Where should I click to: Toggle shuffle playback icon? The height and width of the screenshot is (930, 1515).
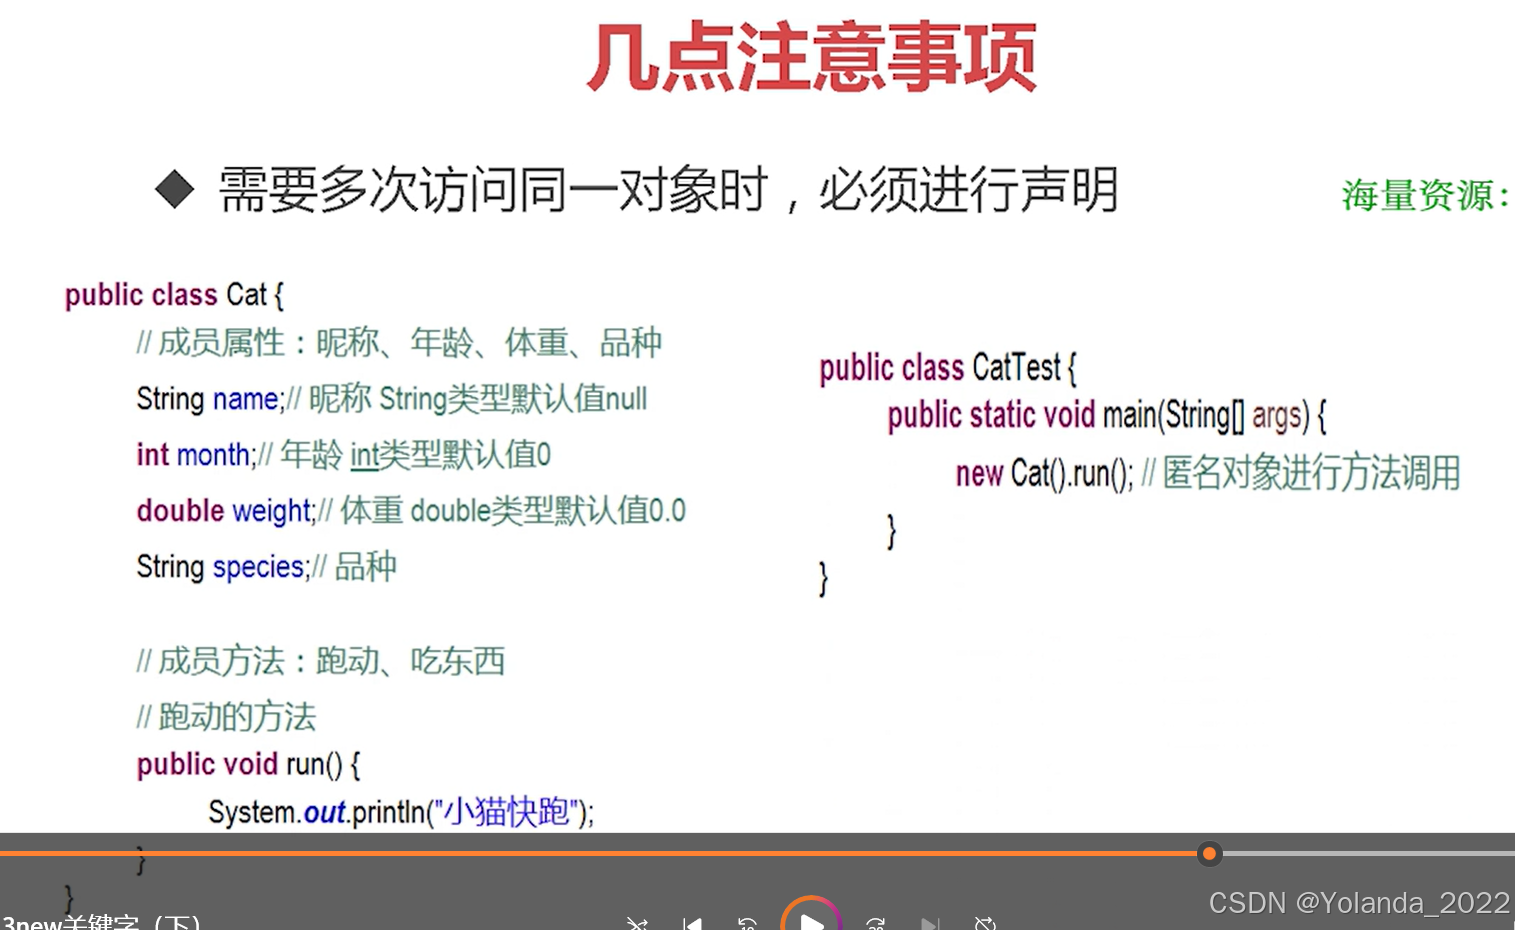pyautogui.click(x=637, y=923)
